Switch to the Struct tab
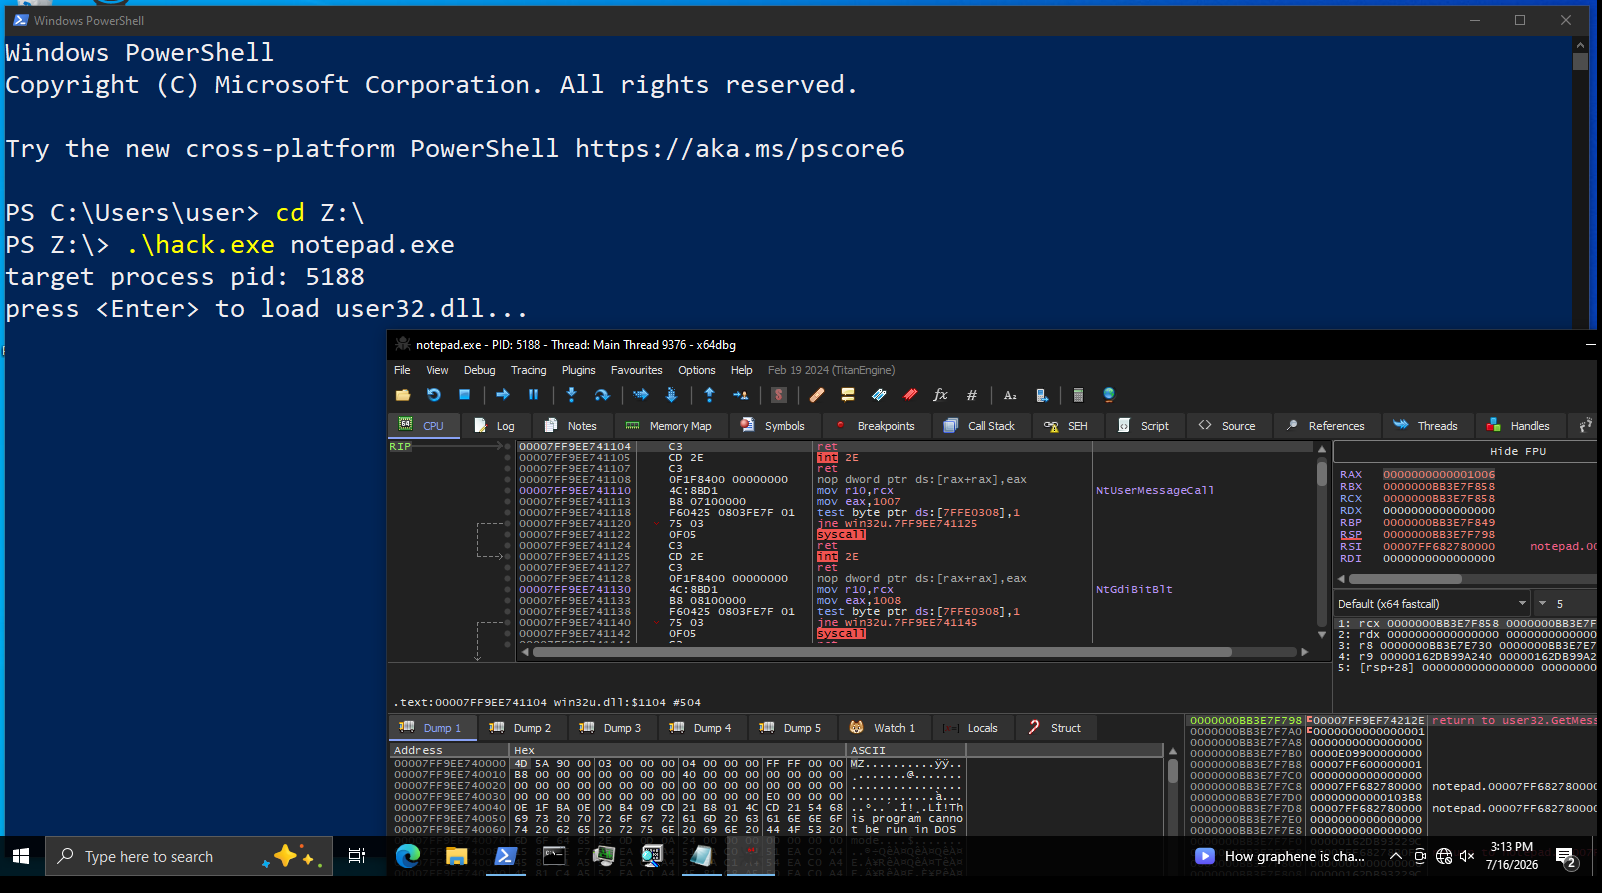1602x893 pixels. (1055, 728)
